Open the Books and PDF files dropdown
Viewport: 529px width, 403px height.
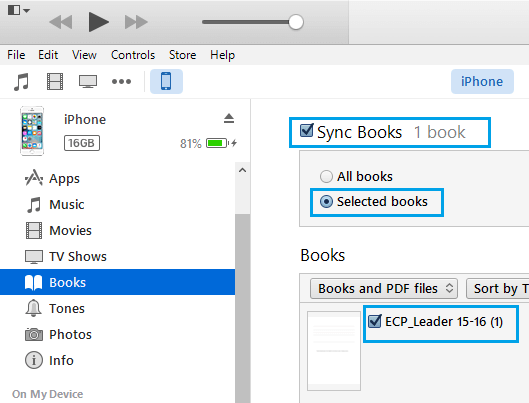pyautogui.click(x=384, y=289)
